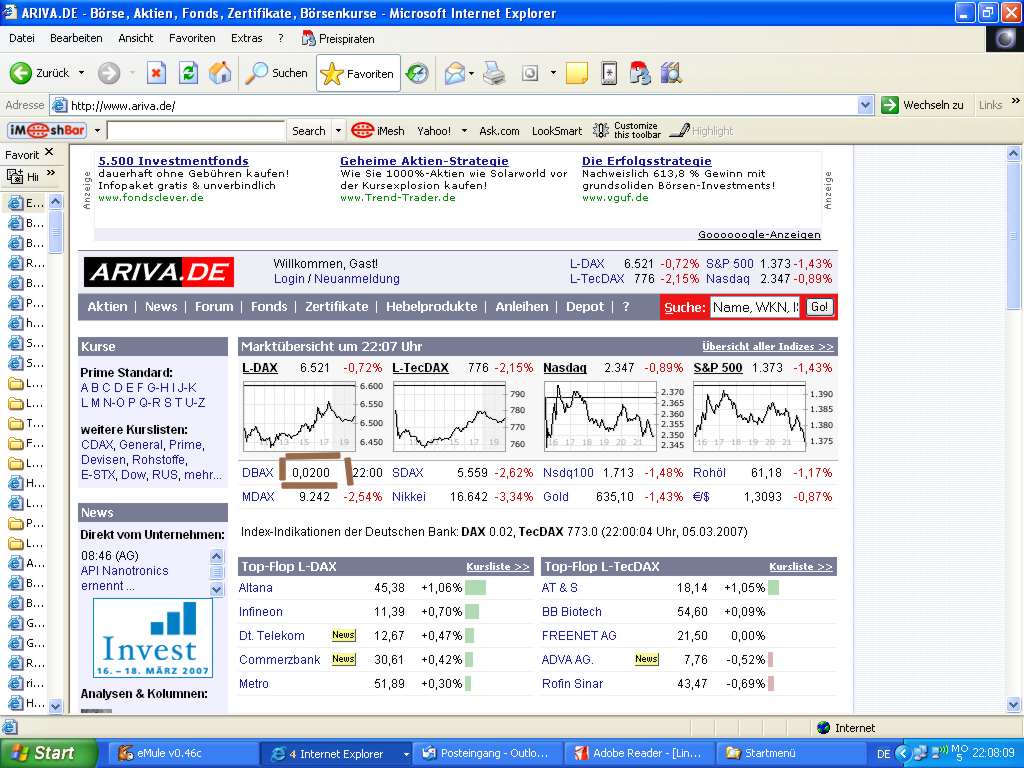Open the Datei menu
Screen dimensions: 1024x768
tap(22, 39)
